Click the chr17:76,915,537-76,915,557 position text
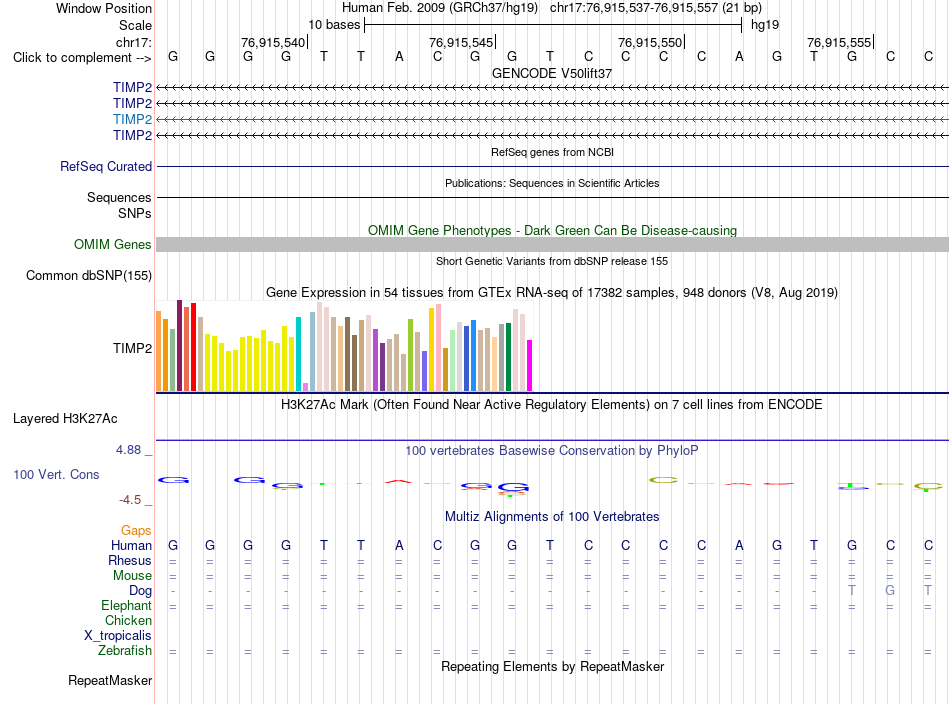 (634, 8)
